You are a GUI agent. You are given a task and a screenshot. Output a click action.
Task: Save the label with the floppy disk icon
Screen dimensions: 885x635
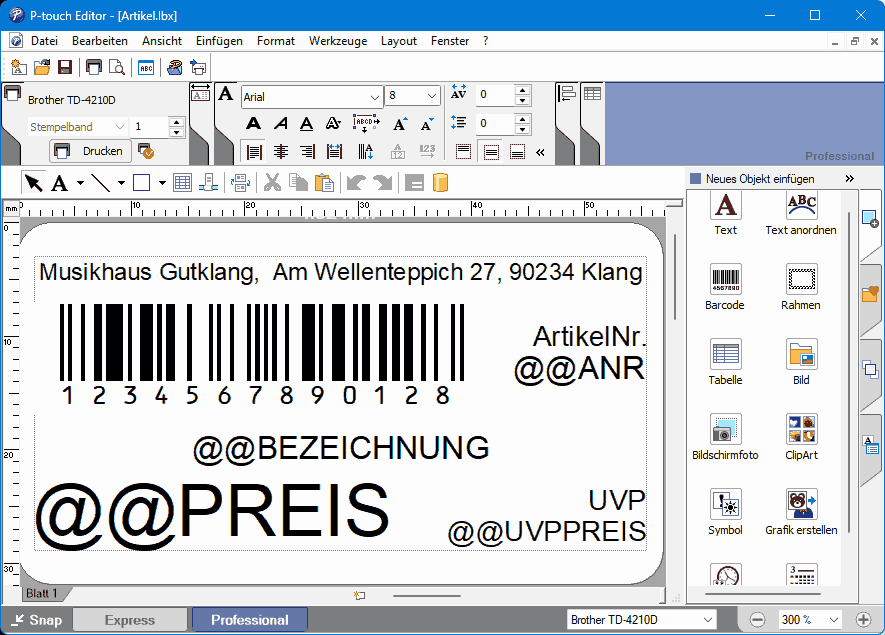[65, 67]
